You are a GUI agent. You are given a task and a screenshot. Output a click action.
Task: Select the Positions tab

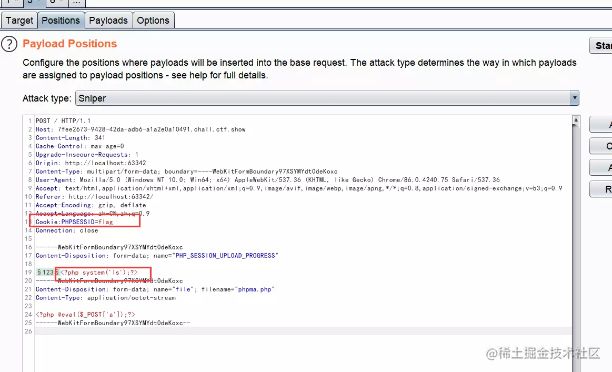pyautogui.click(x=60, y=20)
